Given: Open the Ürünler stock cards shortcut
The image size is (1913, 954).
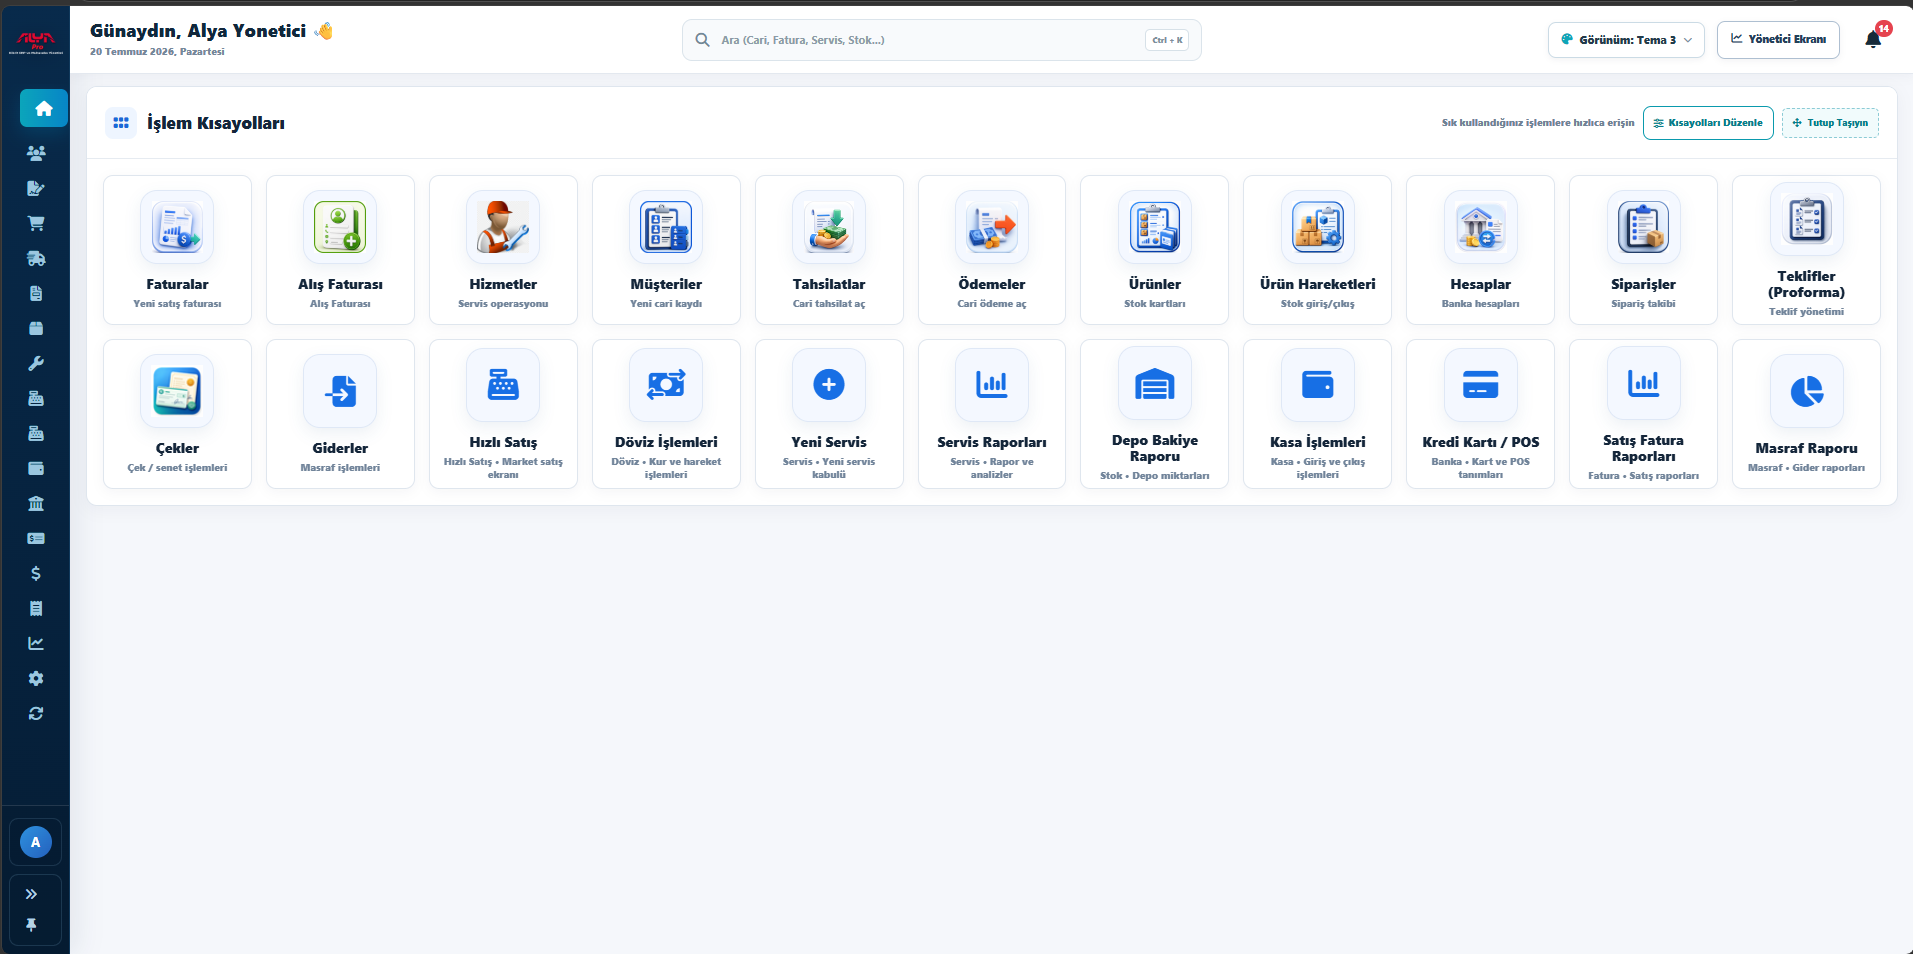Looking at the screenshot, I should pyautogui.click(x=1155, y=250).
